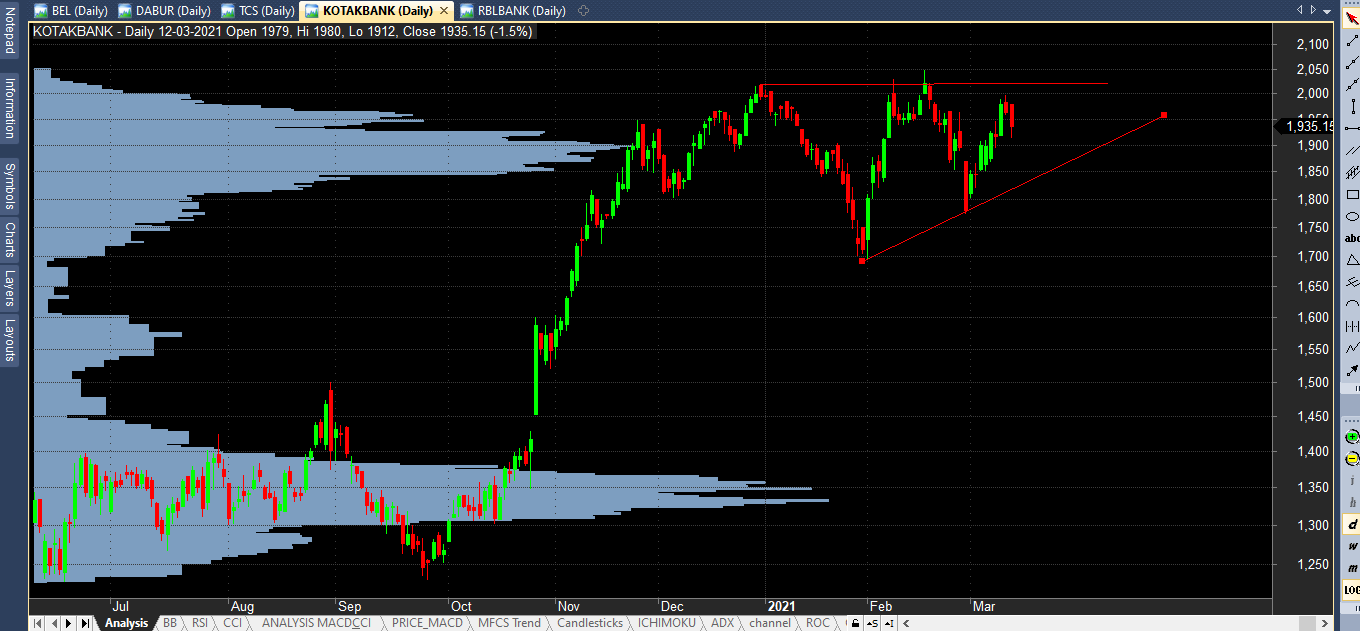Toggle the chart lock icon
The width and height of the screenshot is (1360, 631).
855,623
